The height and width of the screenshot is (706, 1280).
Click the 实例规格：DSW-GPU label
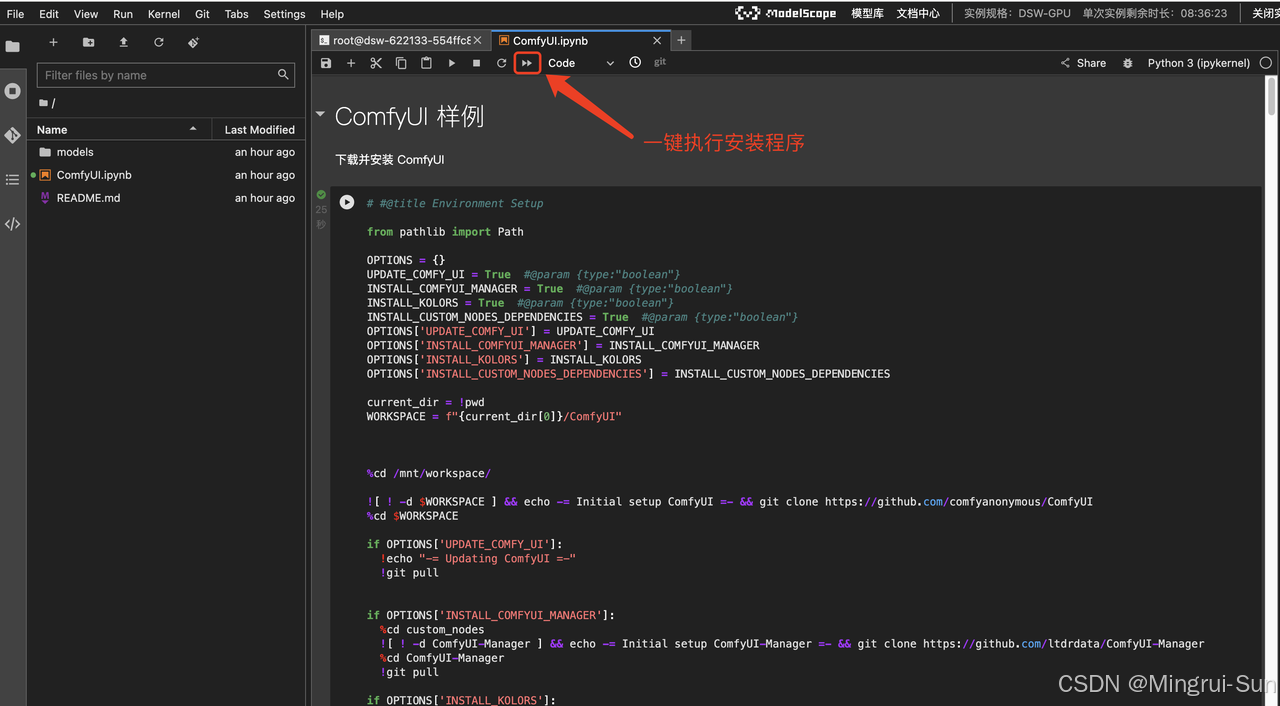(1015, 13)
